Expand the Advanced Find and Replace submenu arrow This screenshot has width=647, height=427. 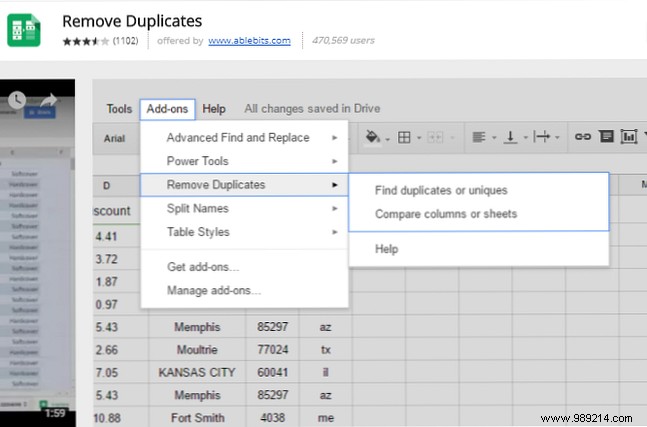(x=335, y=137)
